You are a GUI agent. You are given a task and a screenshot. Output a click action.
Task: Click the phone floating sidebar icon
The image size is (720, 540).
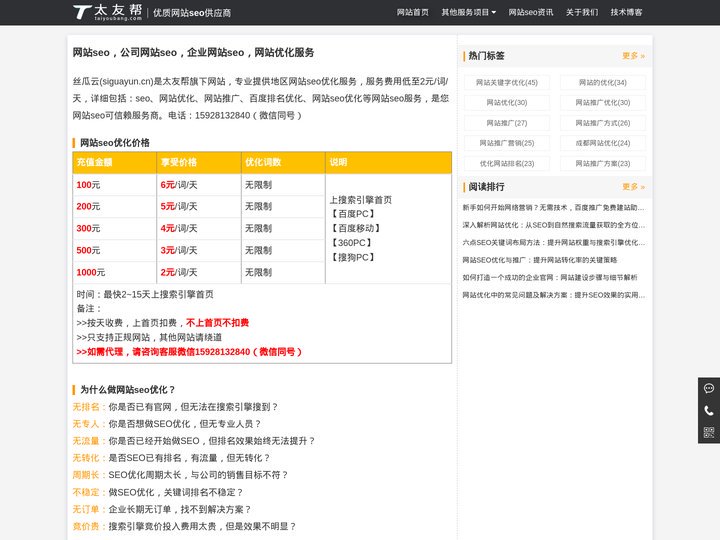coord(709,410)
